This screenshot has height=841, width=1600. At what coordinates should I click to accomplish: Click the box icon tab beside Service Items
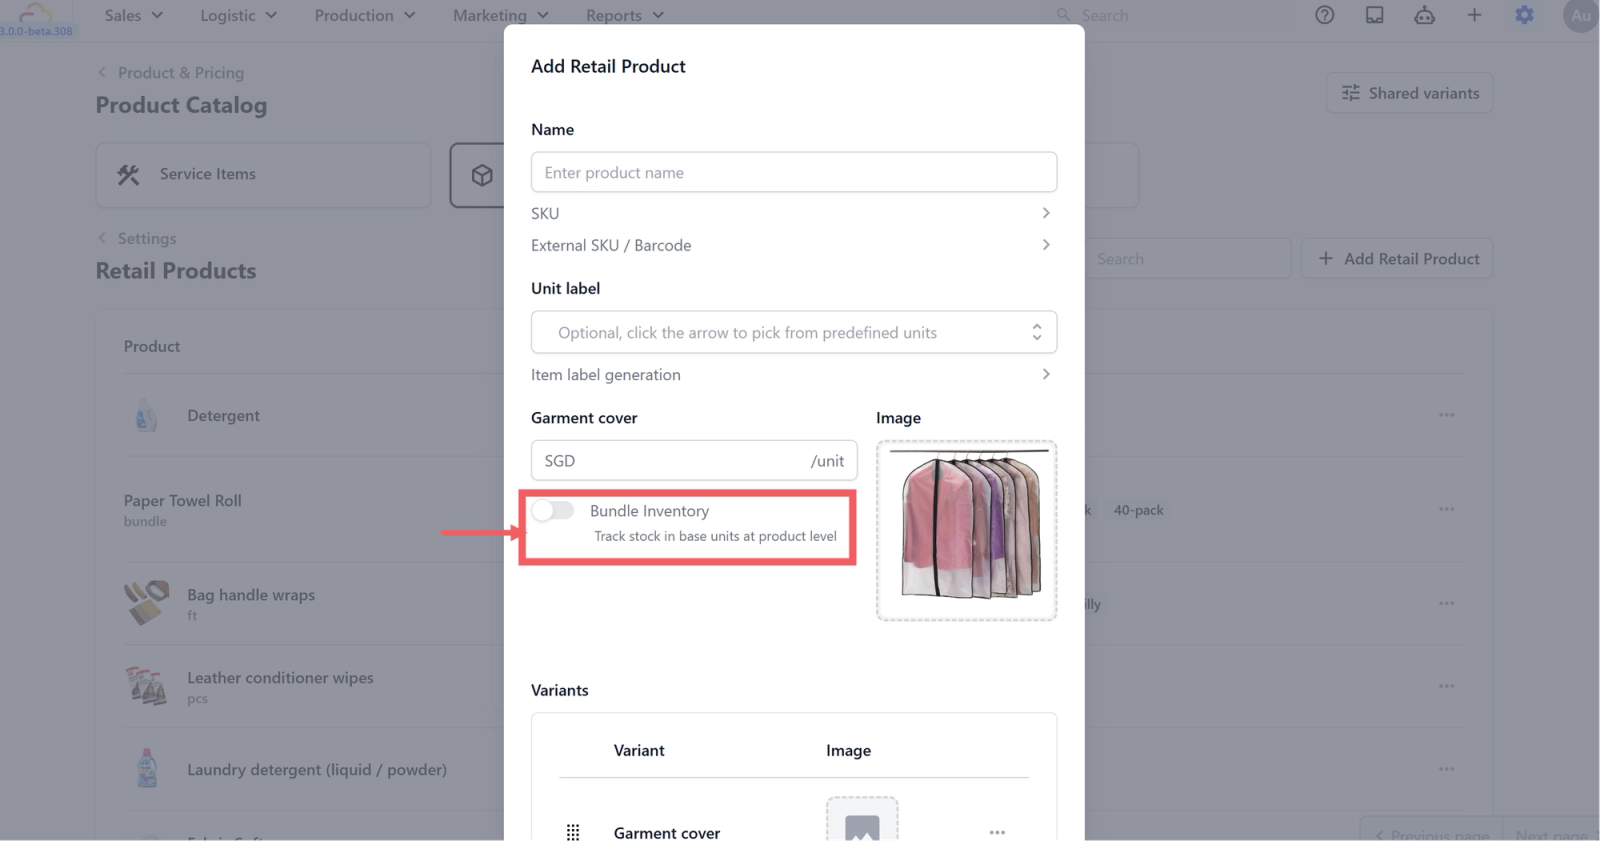(x=482, y=175)
